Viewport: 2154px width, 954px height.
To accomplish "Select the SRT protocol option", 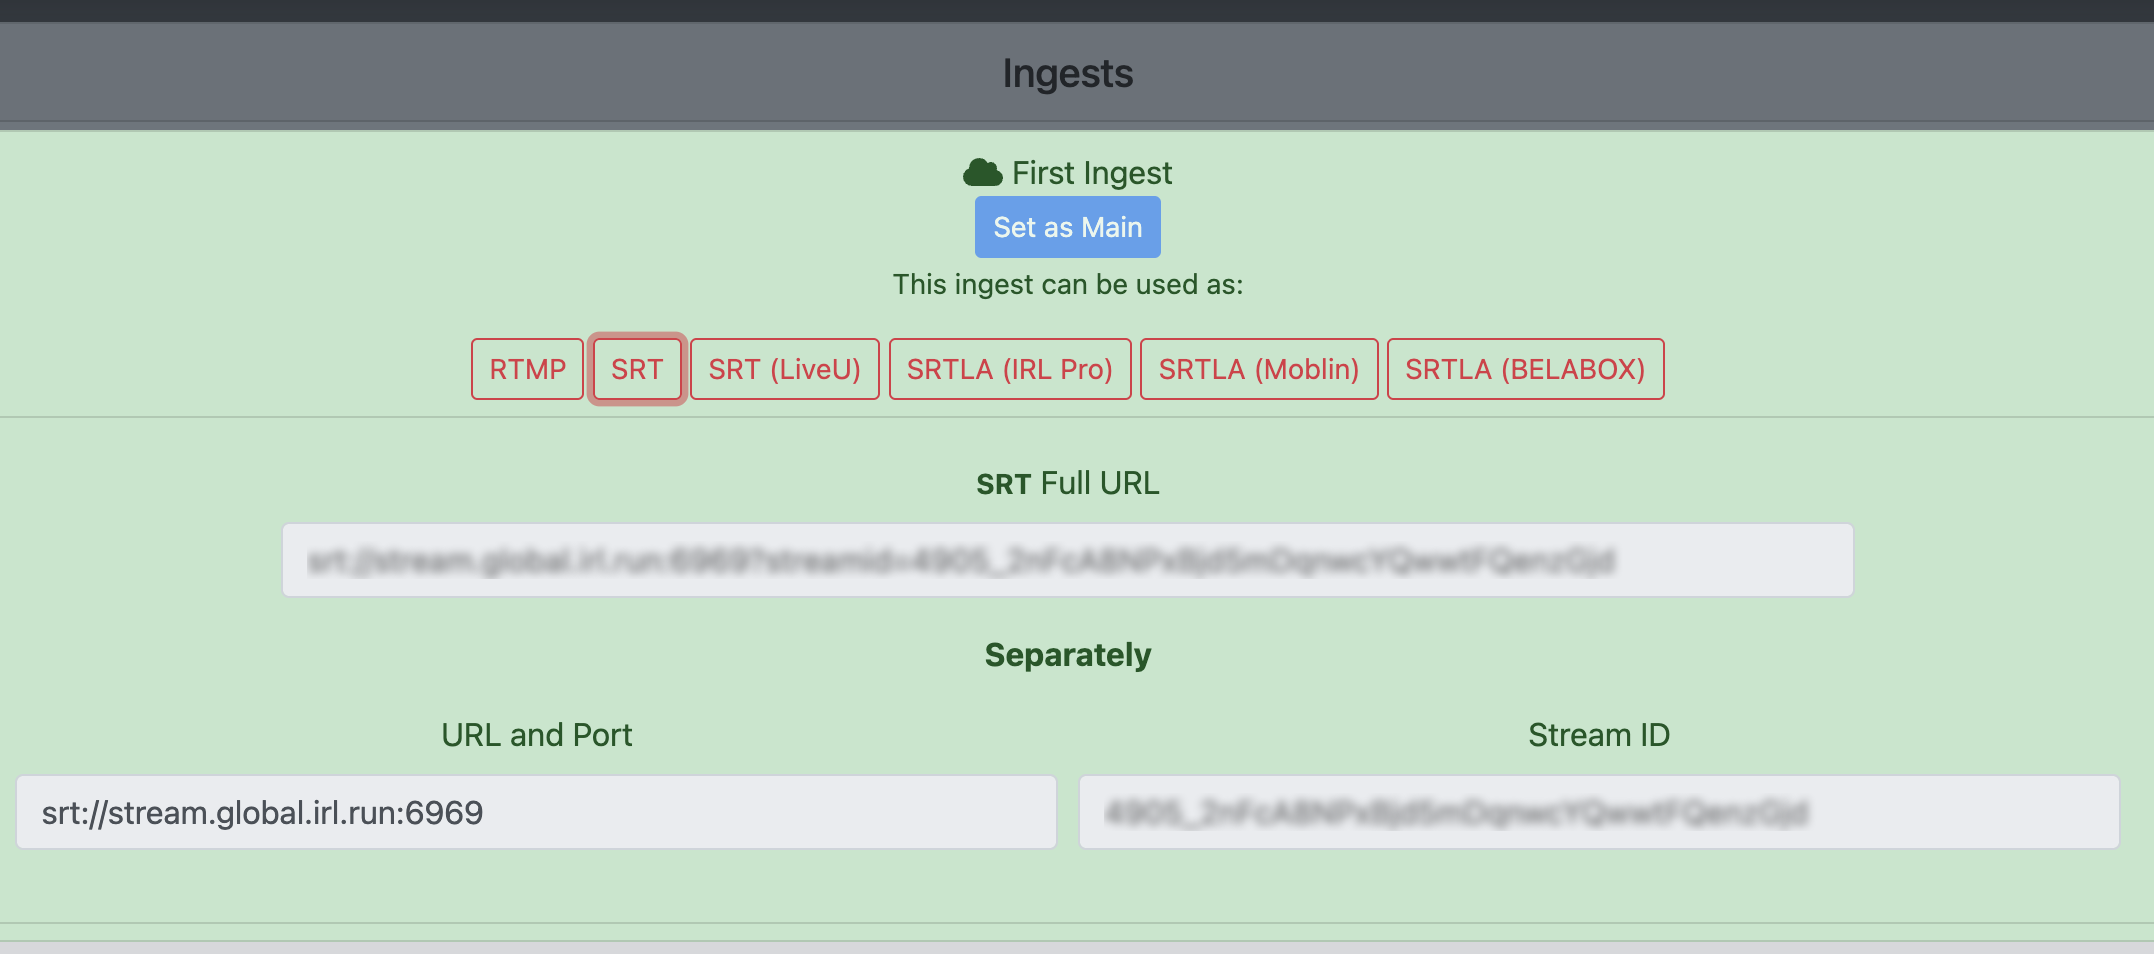I will tap(637, 369).
